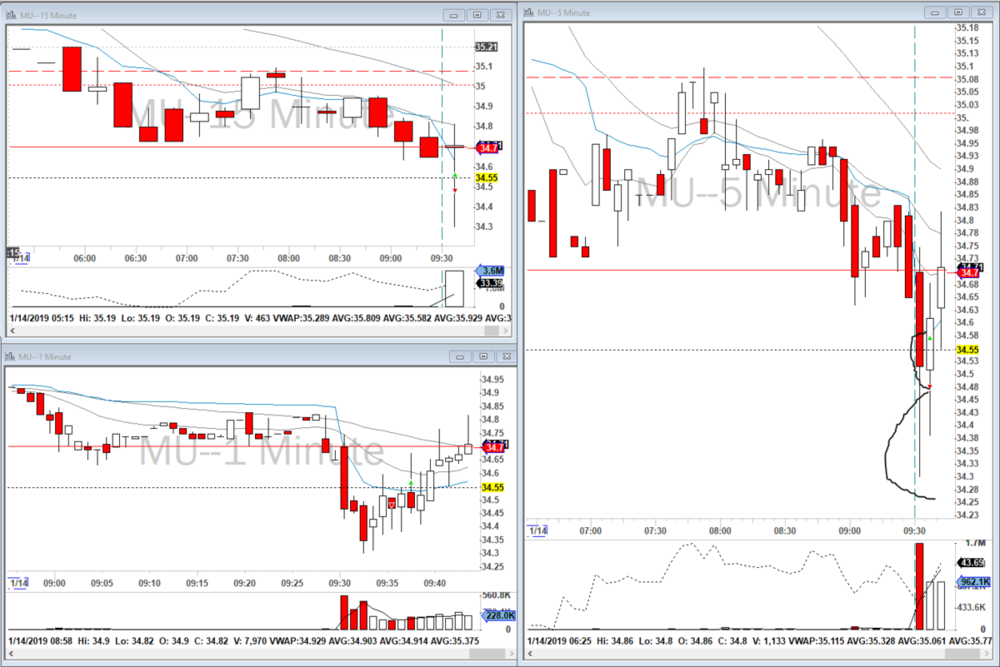1000x667 pixels.
Task: Click the 228.0K volume marker on 1 Minute chart
Action: coord(498,615)
